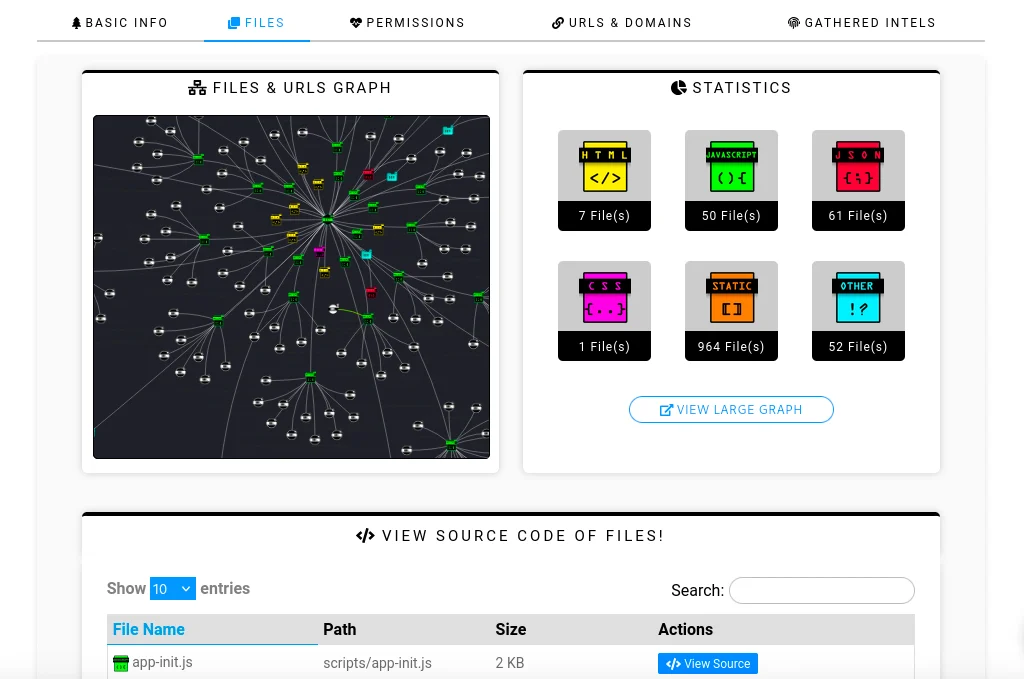Click the green file icon next to app-init.js

(121, 663)
